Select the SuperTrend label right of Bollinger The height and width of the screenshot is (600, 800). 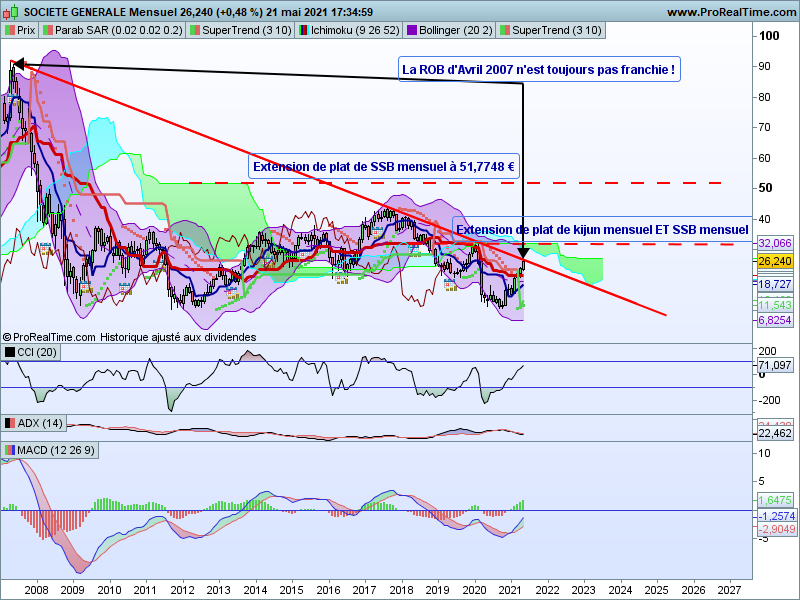551,30
